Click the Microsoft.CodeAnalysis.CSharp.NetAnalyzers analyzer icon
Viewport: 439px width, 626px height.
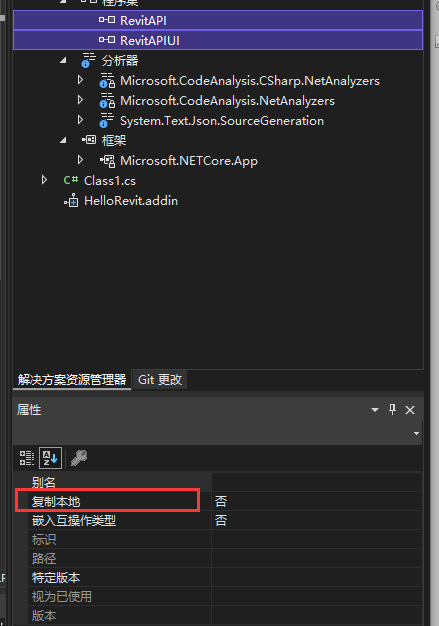pyautogui.click(x=107, y=80)
